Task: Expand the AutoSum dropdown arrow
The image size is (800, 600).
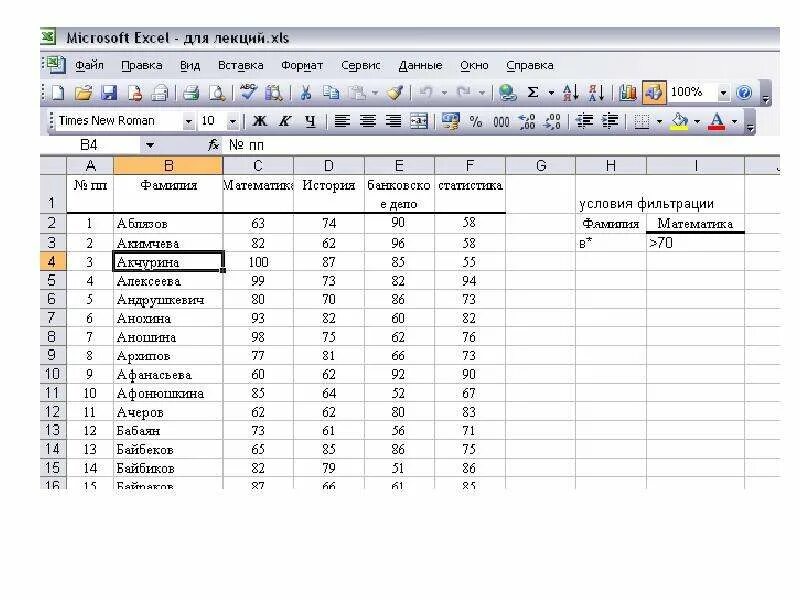Action: (x=551, y=93)
